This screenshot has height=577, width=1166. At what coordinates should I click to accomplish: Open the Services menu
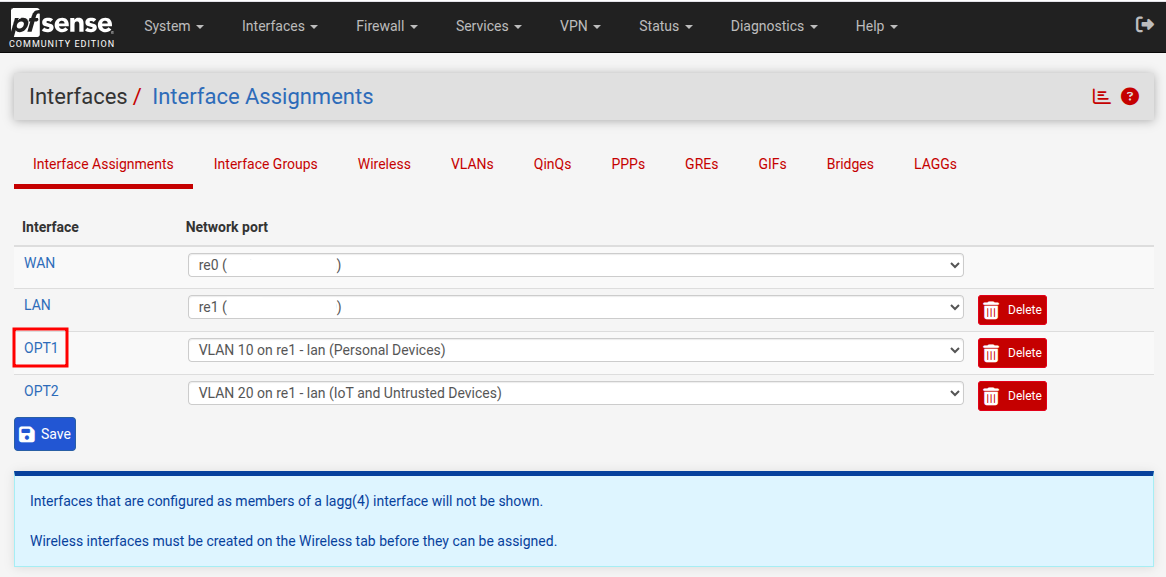click(x=488, y=26)
